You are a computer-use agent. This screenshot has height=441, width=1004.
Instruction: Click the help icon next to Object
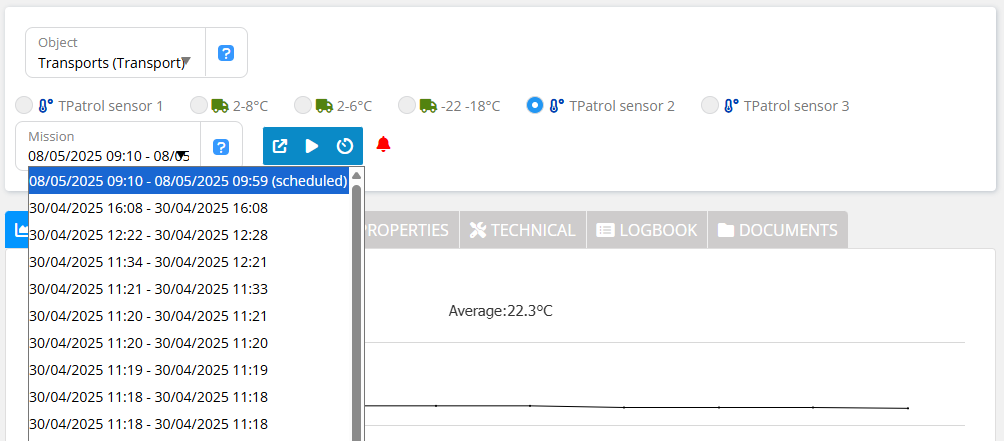(x=226, y=53)
